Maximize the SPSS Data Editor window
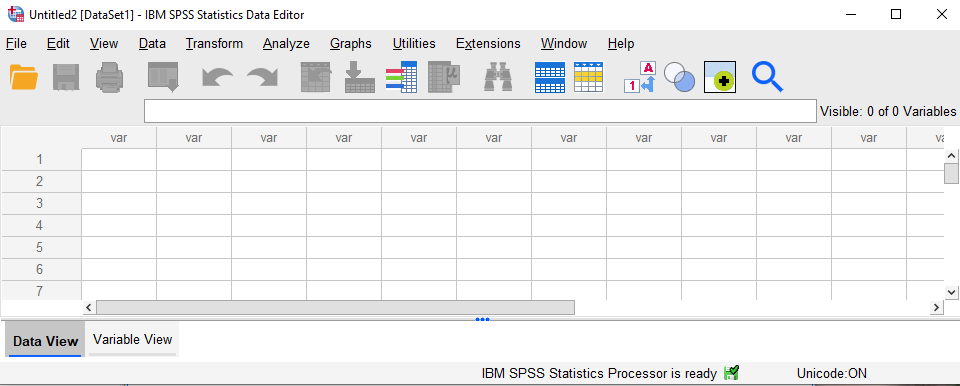The width and height of the screenshot is (960, 386). coord(896,14)
